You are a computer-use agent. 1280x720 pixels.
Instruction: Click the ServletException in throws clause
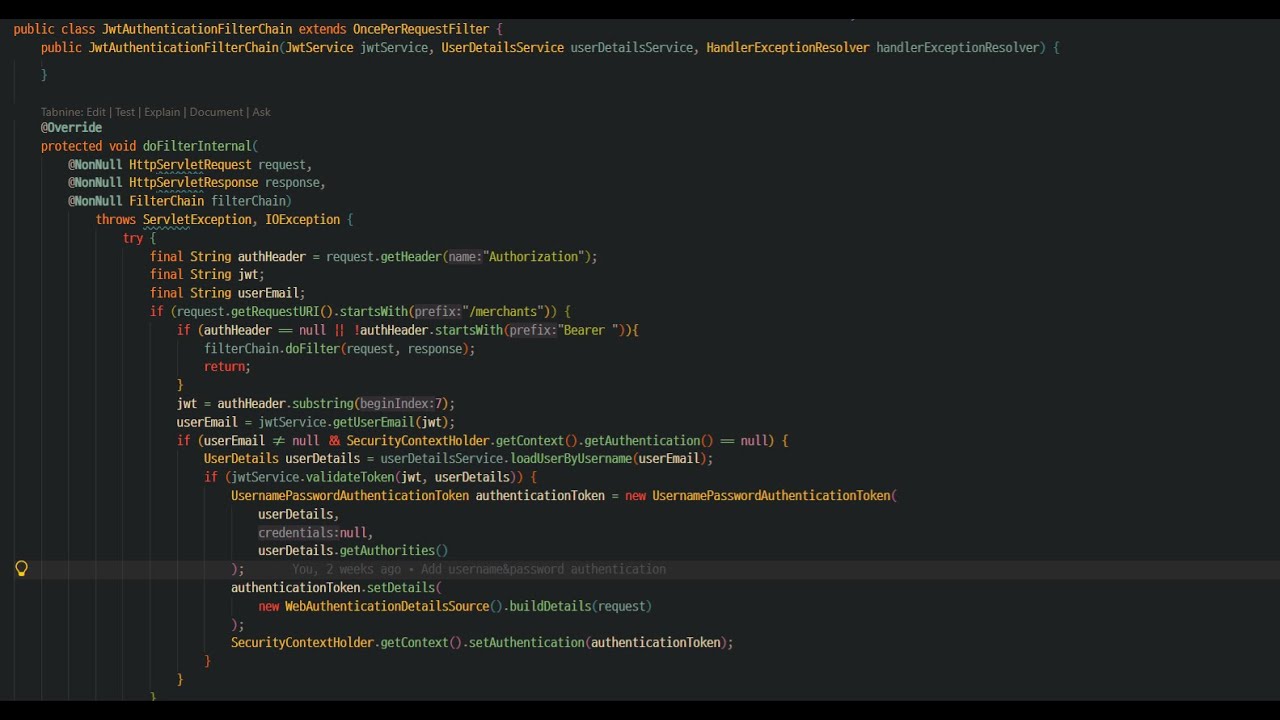pyautogui.click(x=197, y=220)
